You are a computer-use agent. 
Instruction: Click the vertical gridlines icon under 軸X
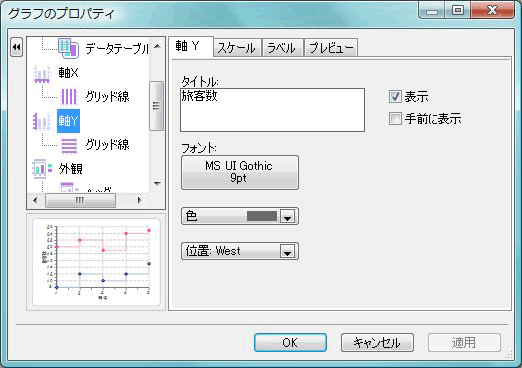click(x=69, y=97)
